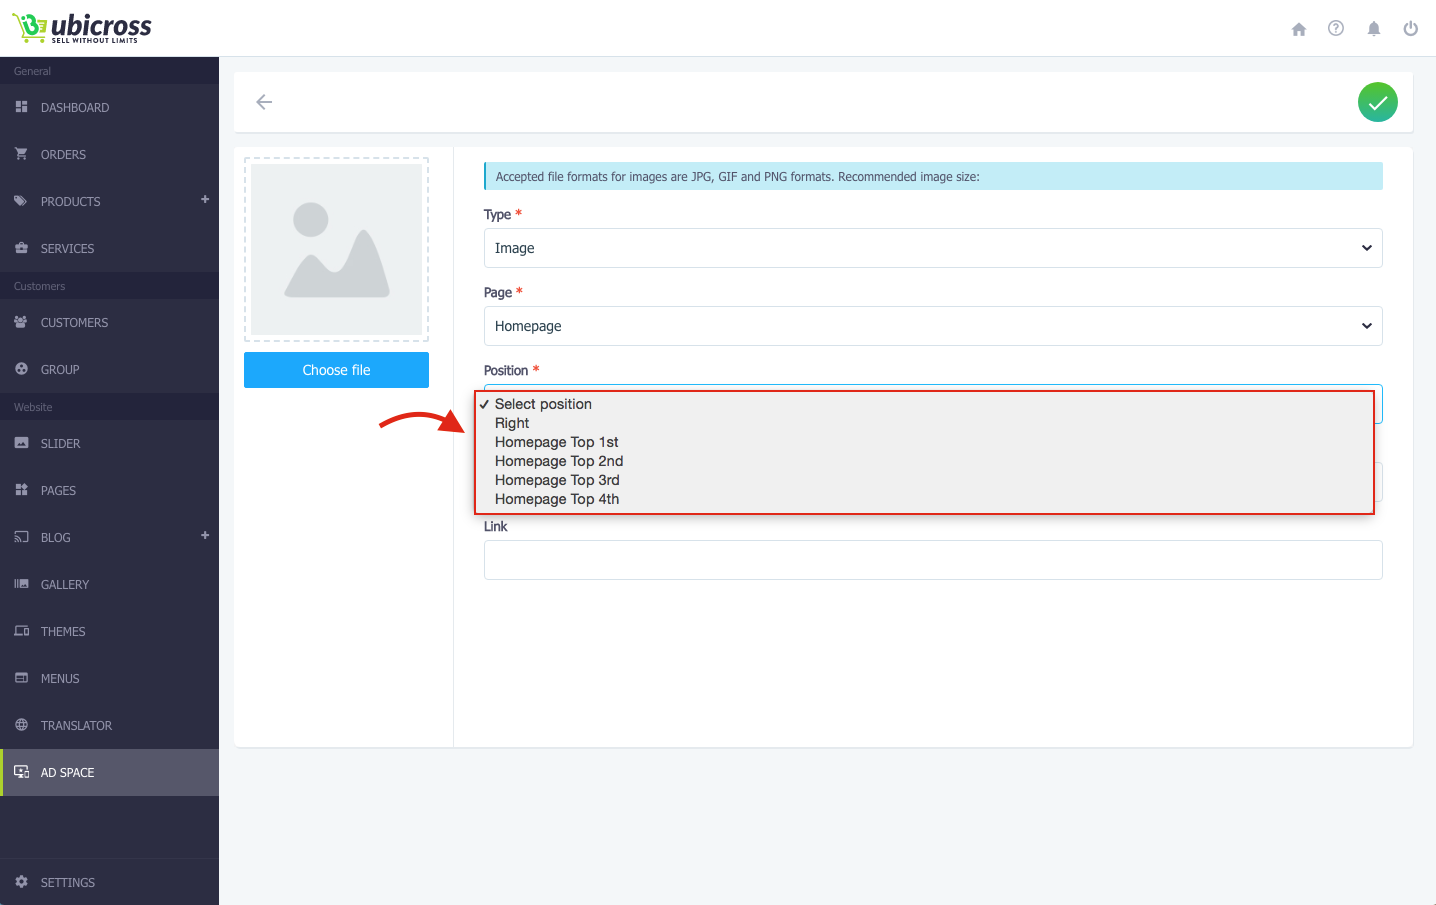Click the power logout icon

pyautogui.click(x=1411, y=28)
